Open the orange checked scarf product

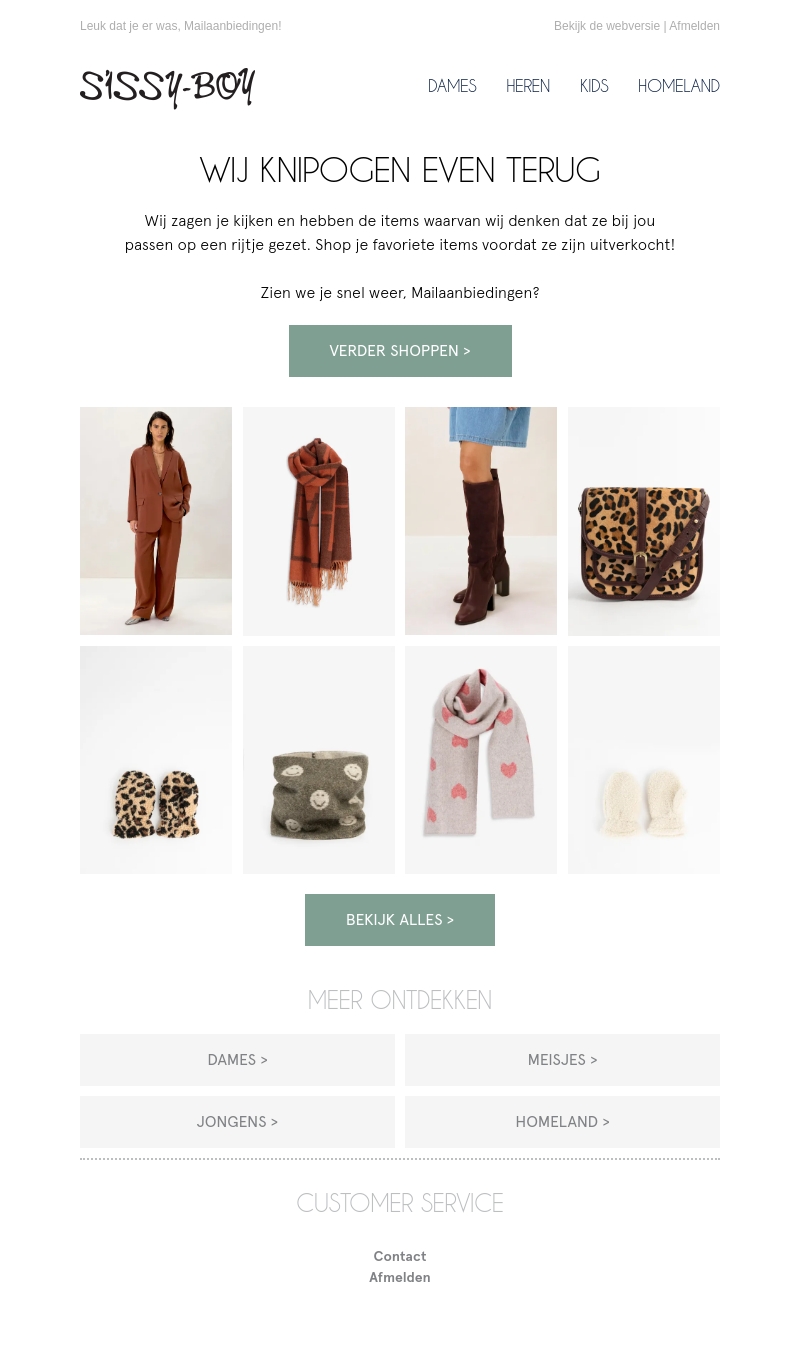319,521
